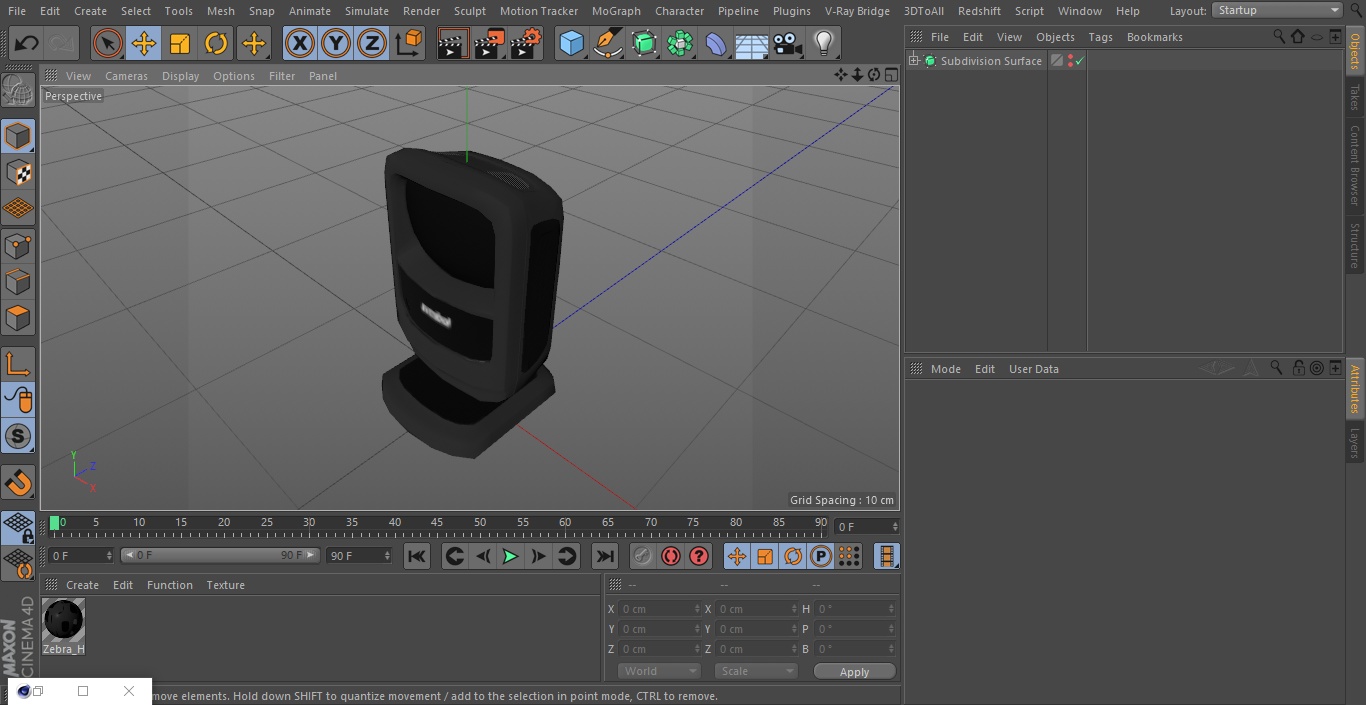Go to start of animation
This screenshot has width=1366, height=705.
coord(417,556)
